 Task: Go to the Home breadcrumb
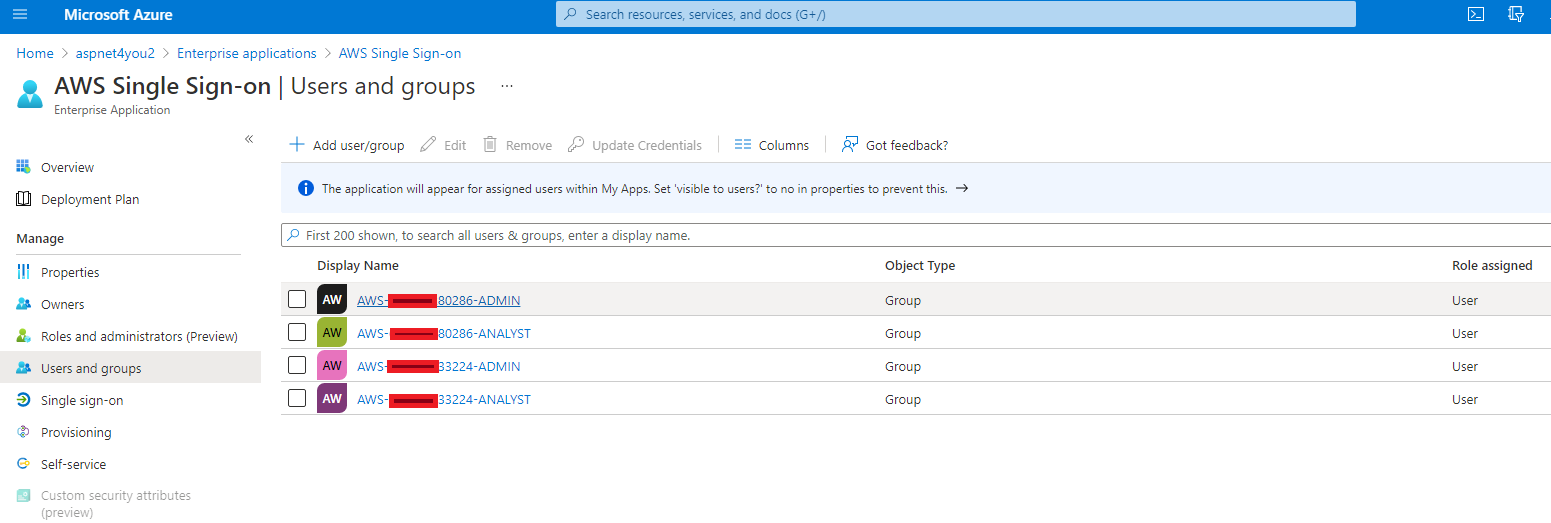click(x=35, y=53)
